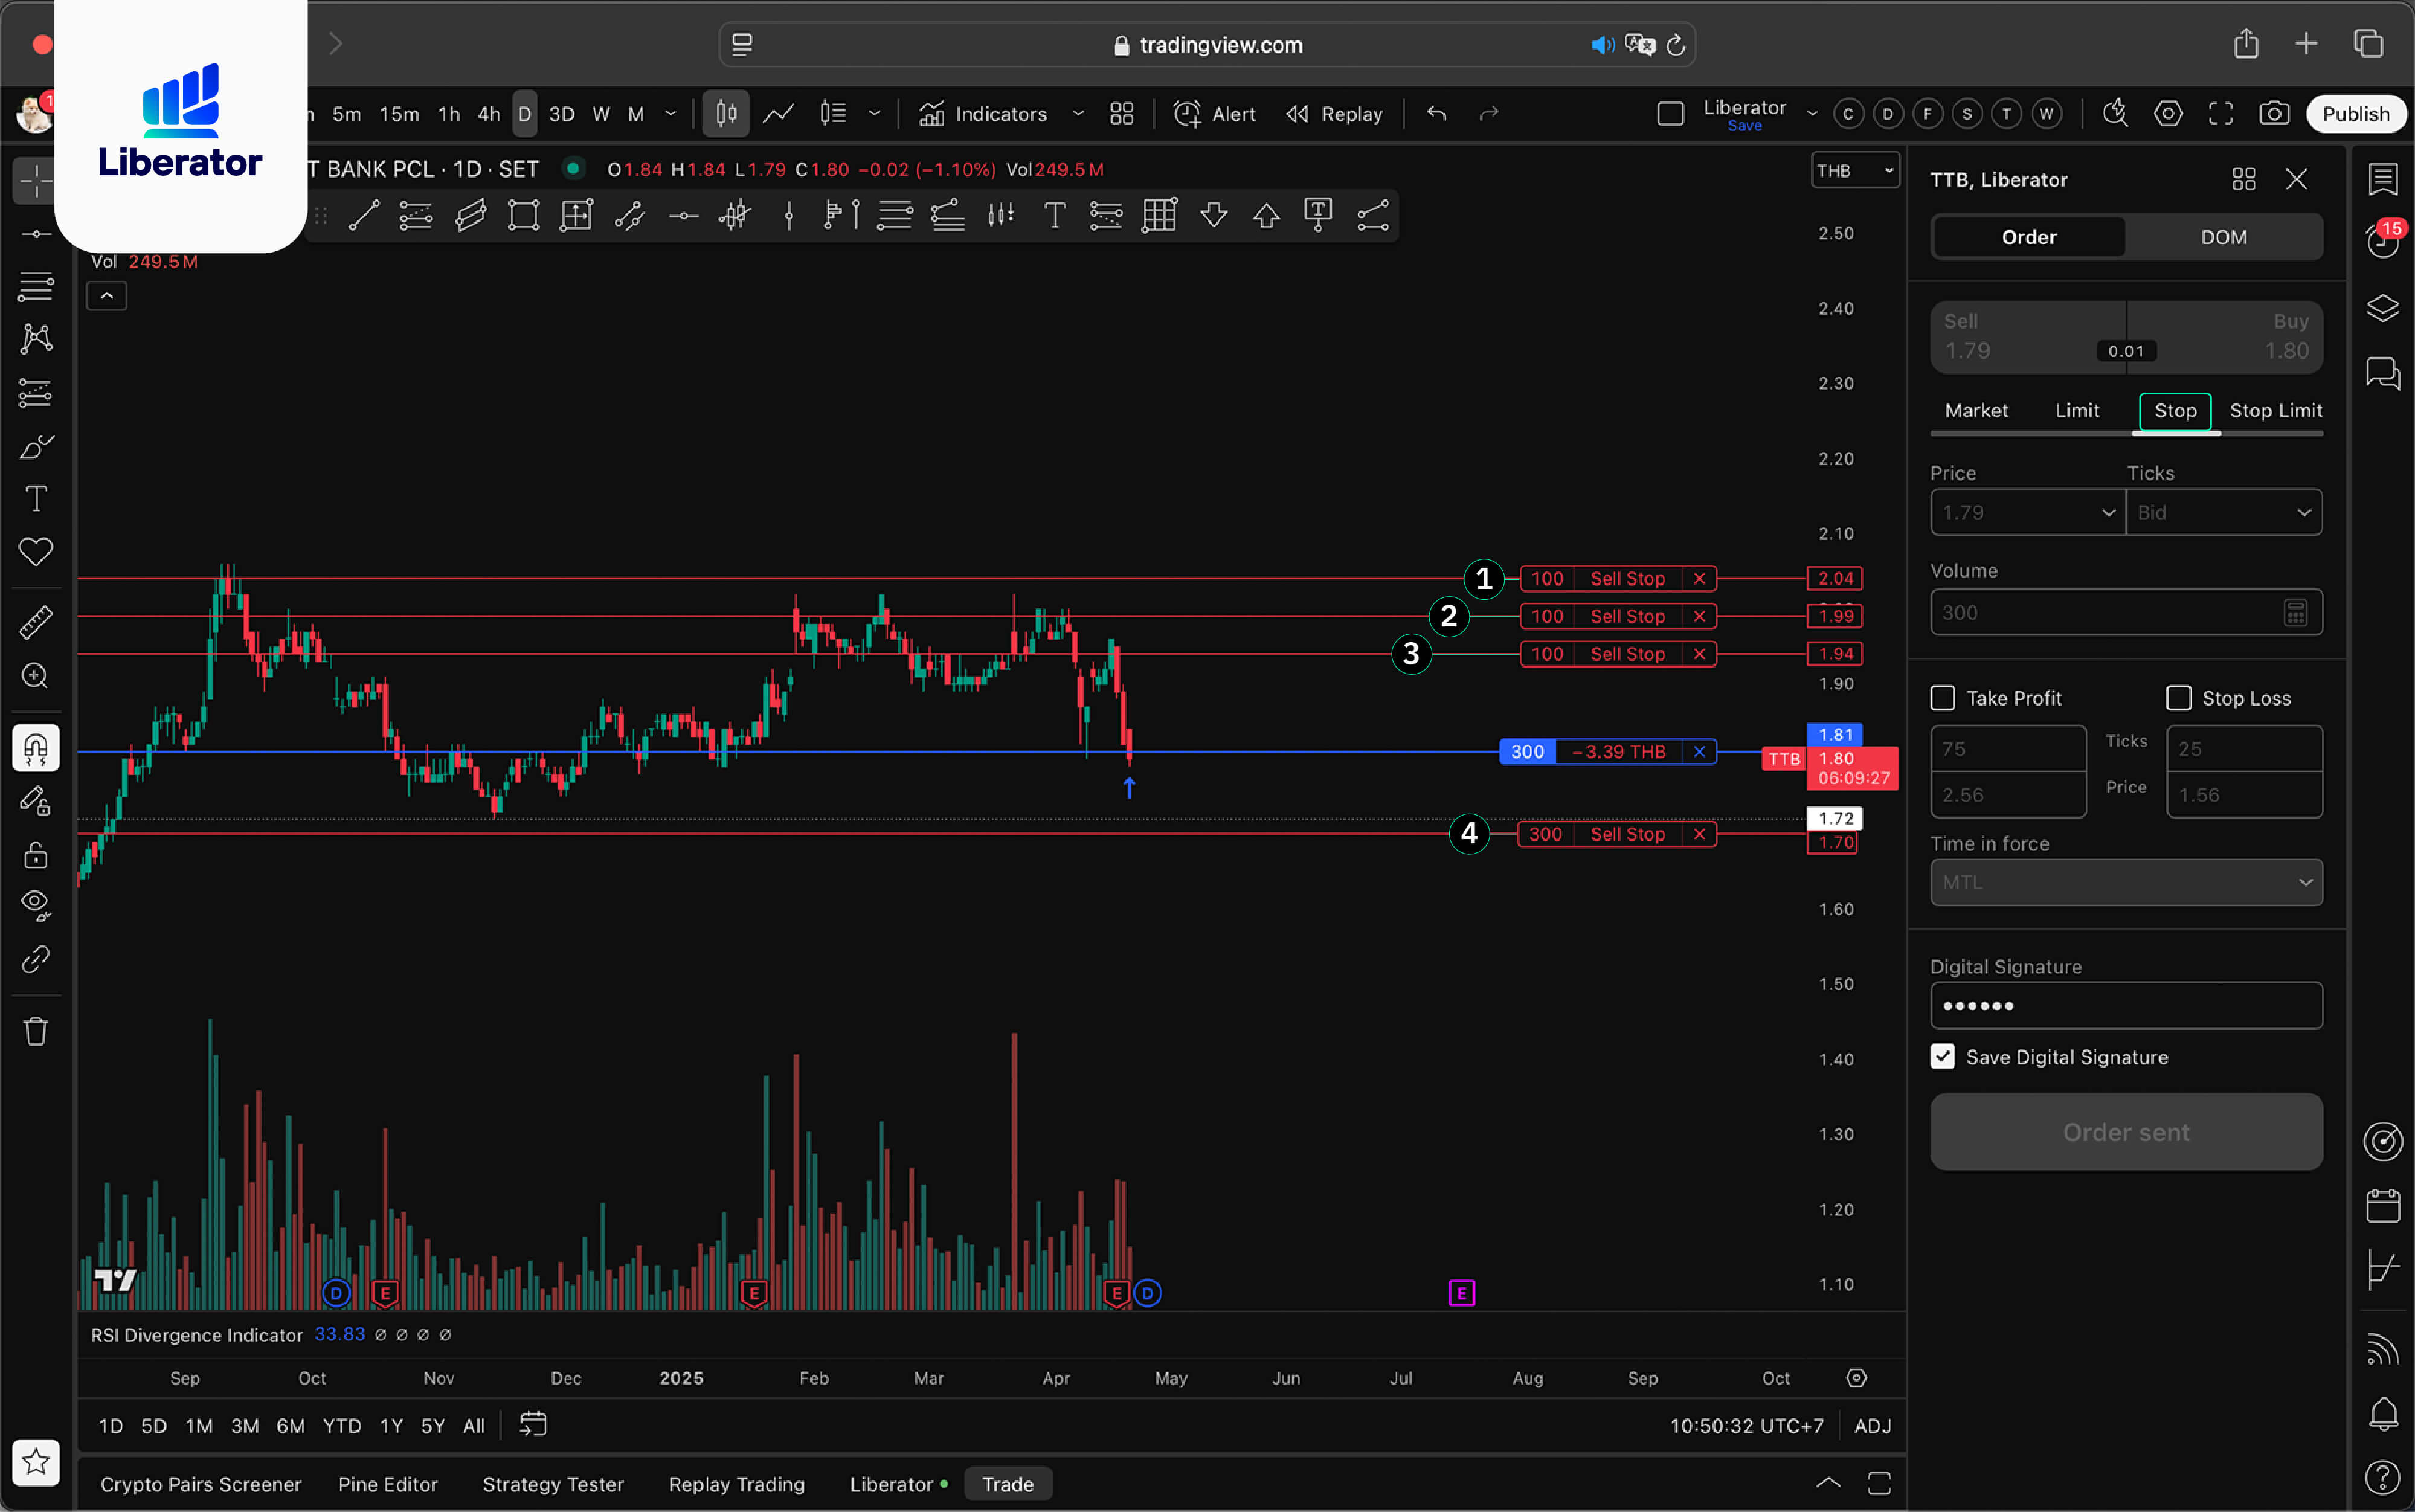Create an Alert
This screenshot has width=2415, height=1512.
point(1214,114)
